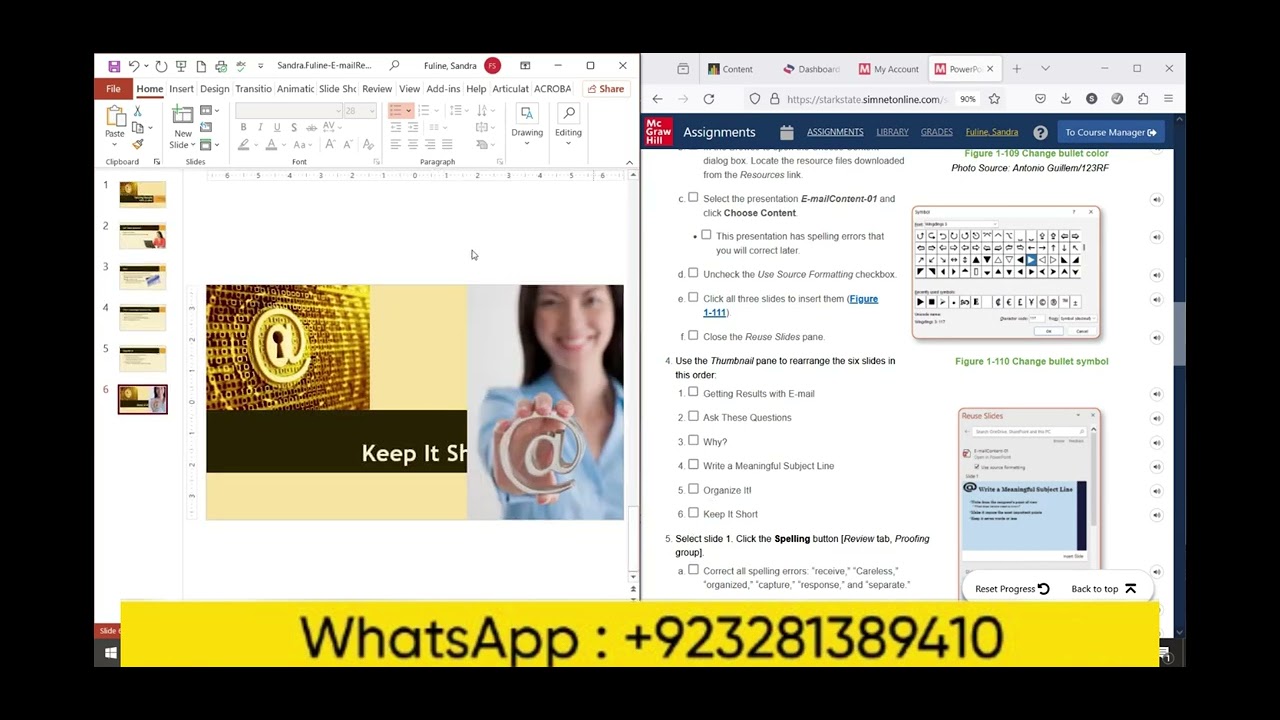Viewport: 1280px width, 720px height.
Task: Switch to the Review ribbon tab
Action: tap(377, 89)
